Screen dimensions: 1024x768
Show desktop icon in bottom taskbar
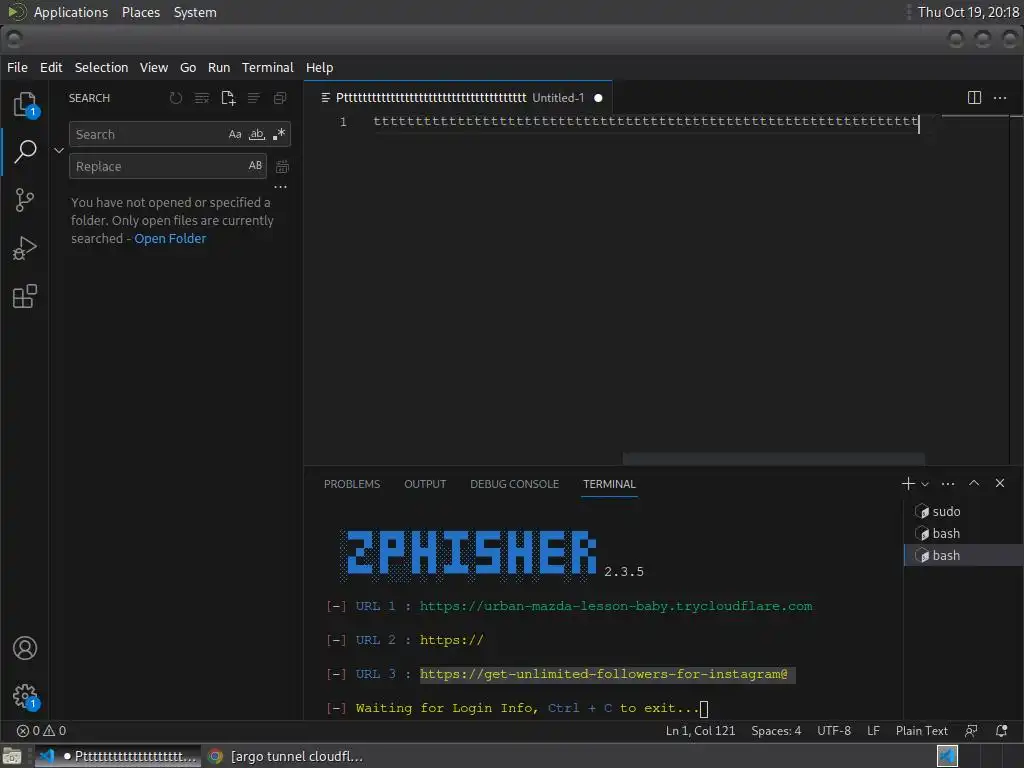[12, 756]
